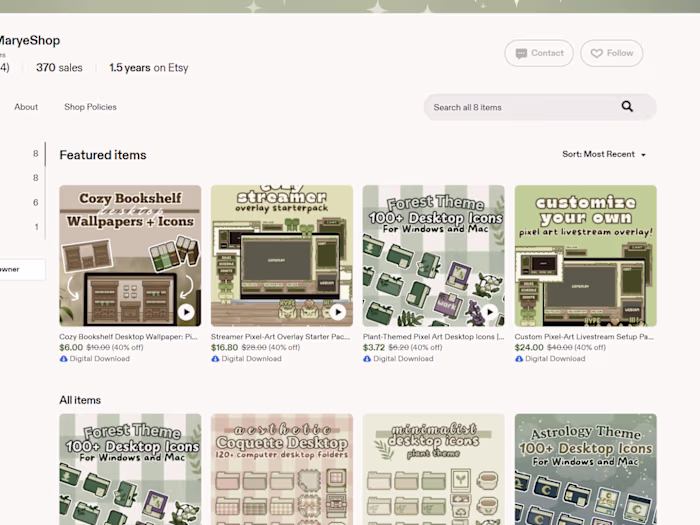The width and height of the screenshot is (700, 525).
Task: Open the About tab
Action: click(x=26, y=107)
